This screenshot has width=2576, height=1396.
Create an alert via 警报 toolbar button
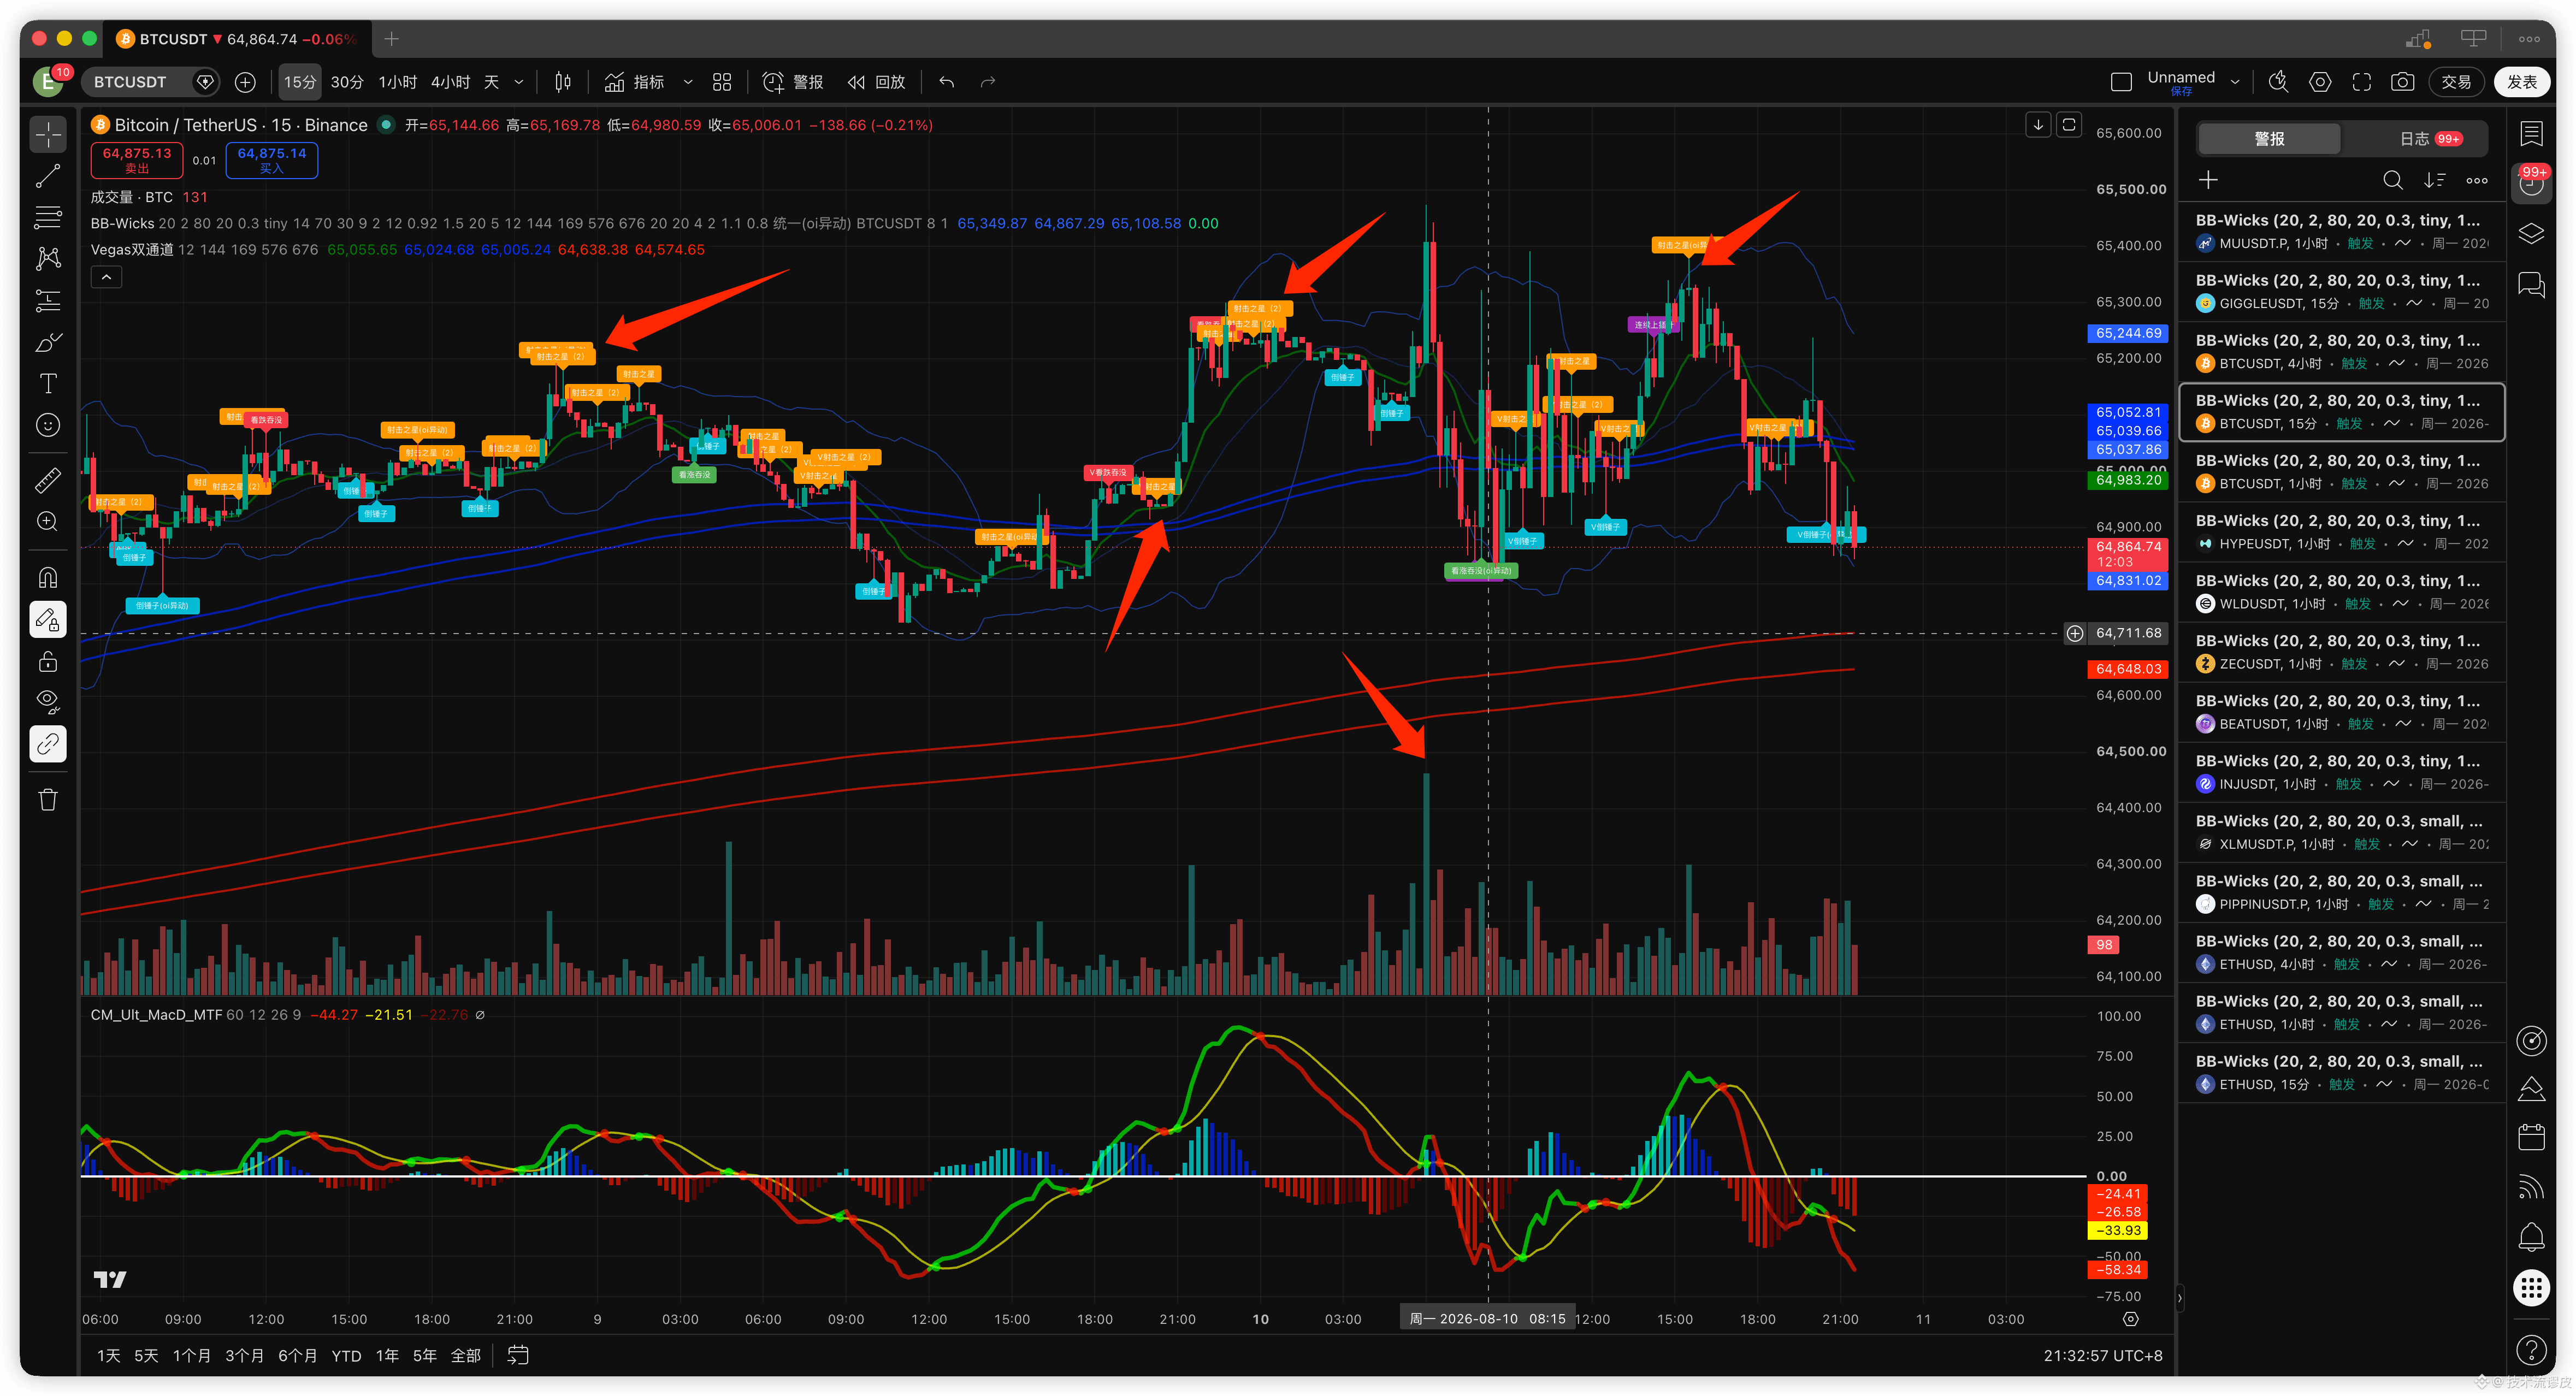[793, 82]
